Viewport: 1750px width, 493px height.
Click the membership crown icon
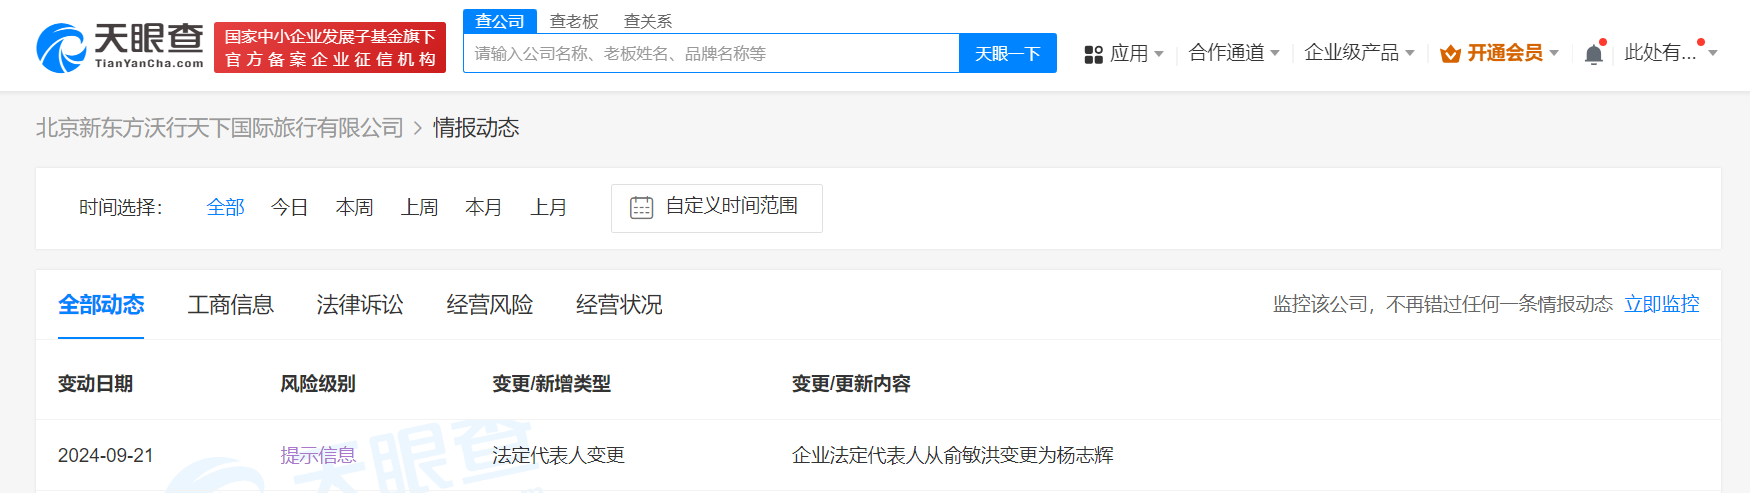pos(1451,54)
